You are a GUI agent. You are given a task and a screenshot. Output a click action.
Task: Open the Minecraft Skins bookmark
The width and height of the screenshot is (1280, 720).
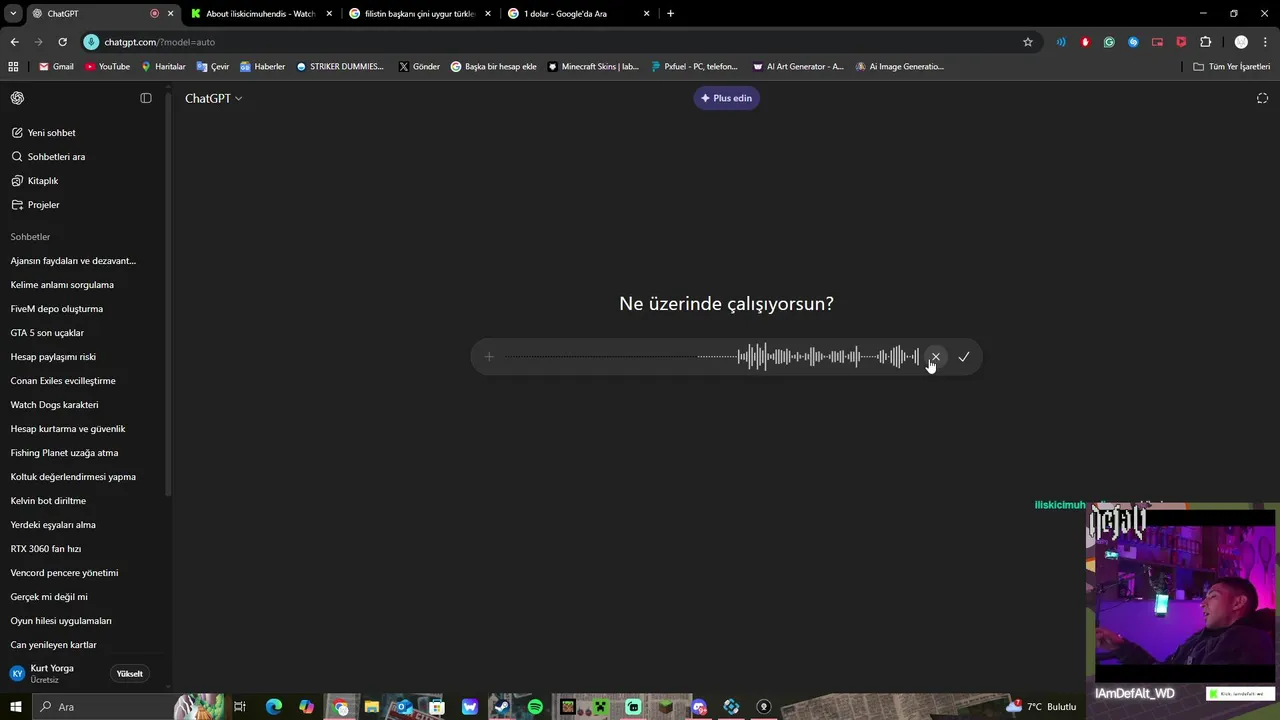click(x=593, y=67)
